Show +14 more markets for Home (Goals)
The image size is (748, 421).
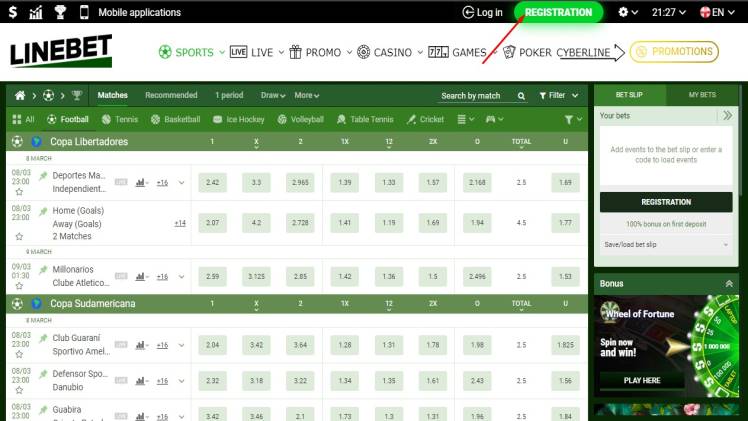(x=180, y=223)
